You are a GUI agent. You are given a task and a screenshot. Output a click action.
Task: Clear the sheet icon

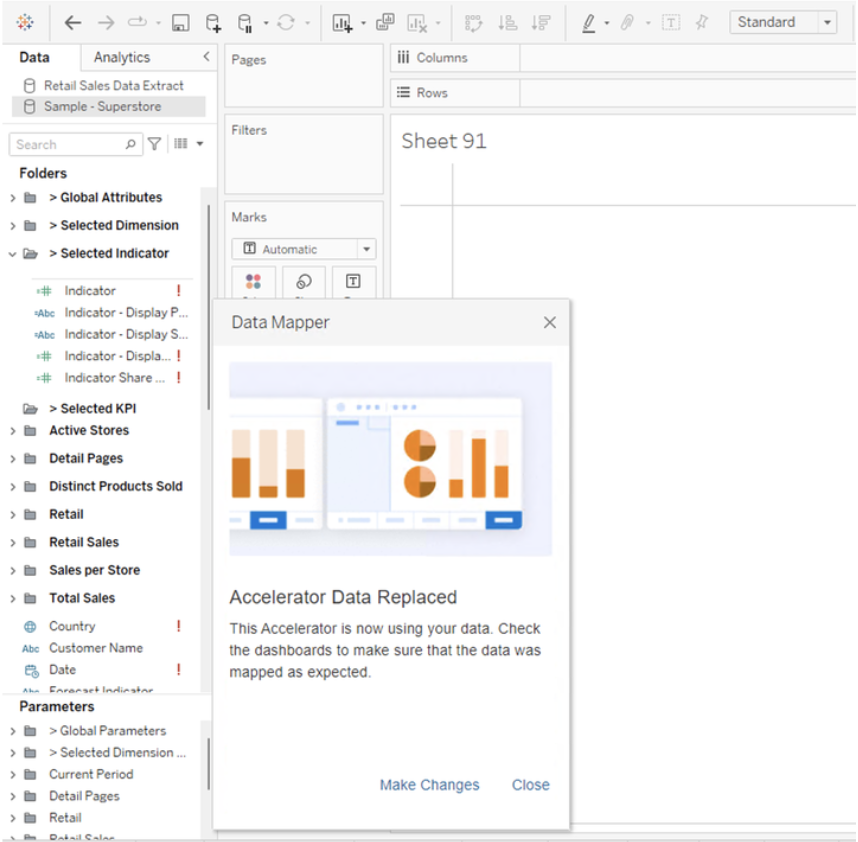tap(417, 23)
